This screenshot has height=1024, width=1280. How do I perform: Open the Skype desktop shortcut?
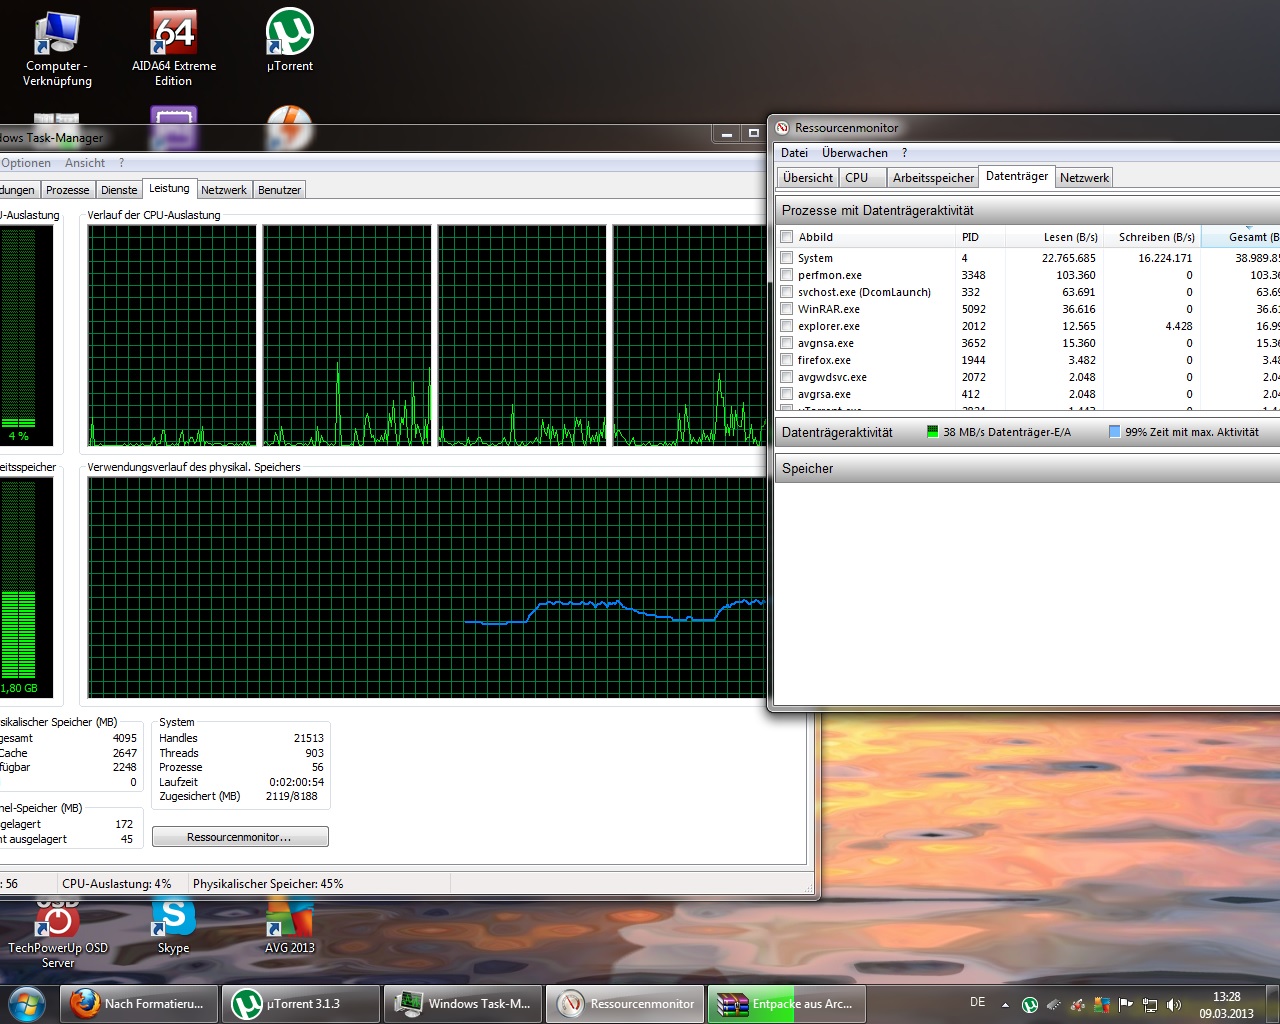(x=173, y=927)
